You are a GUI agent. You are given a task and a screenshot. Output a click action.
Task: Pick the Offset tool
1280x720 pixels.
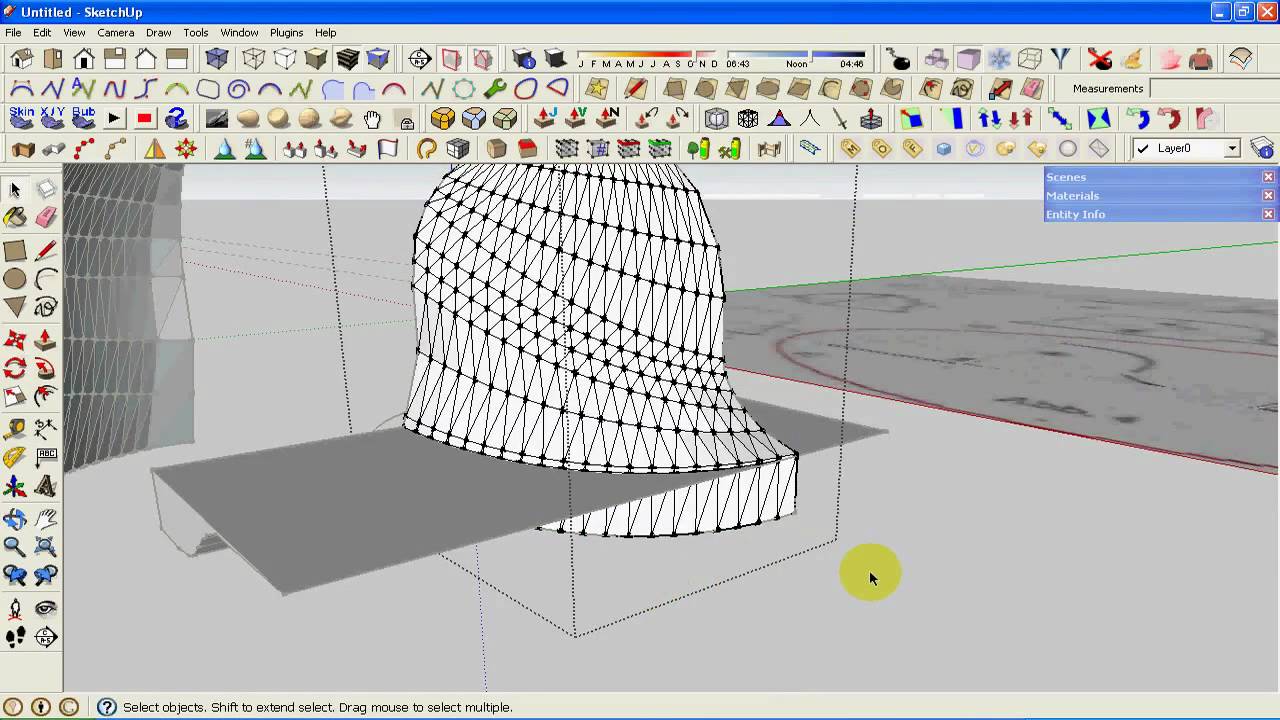tap(46, 397)
